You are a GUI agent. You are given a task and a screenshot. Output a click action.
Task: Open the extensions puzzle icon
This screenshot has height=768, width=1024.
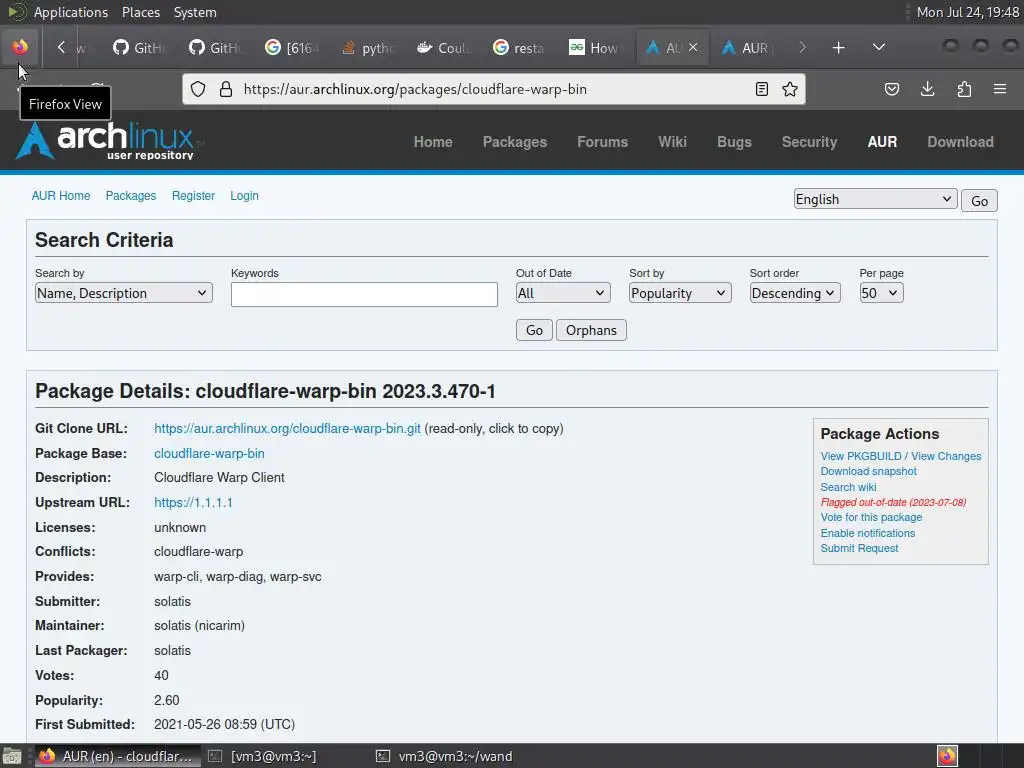964,89
